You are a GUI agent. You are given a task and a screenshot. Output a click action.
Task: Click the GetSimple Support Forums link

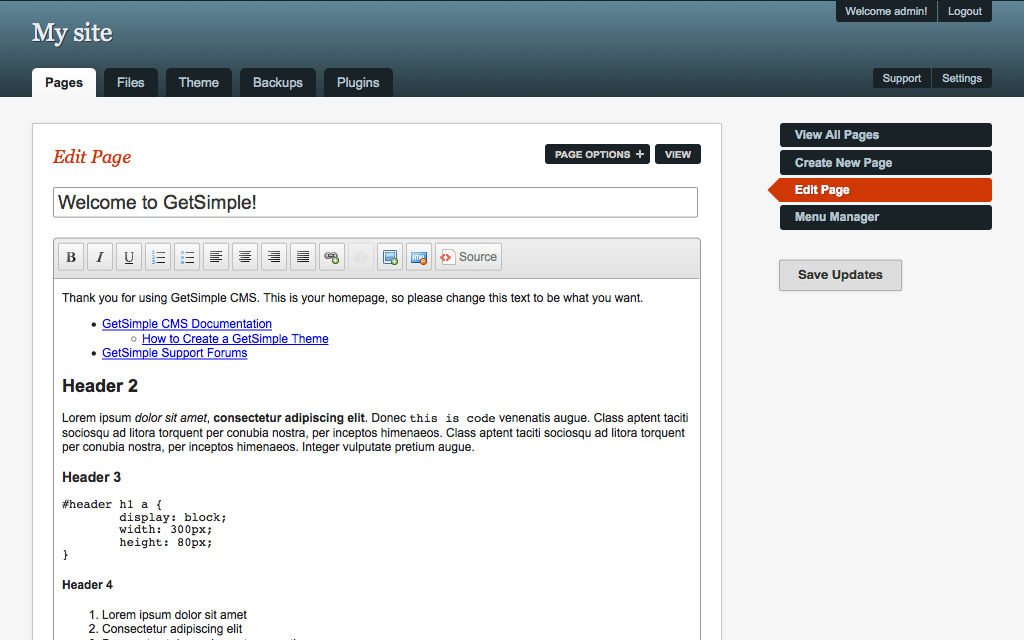[174, 353]
